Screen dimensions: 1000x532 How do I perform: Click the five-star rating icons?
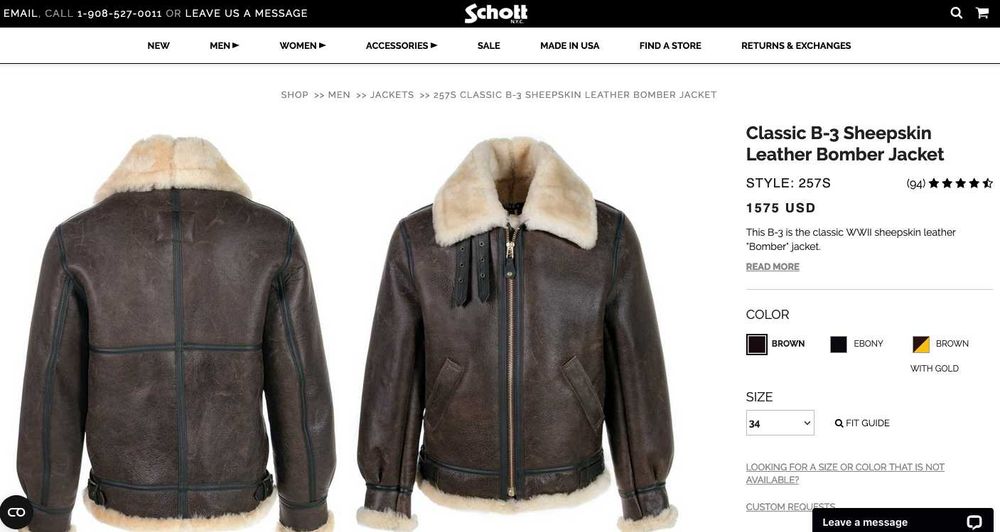tap(960, 184)
